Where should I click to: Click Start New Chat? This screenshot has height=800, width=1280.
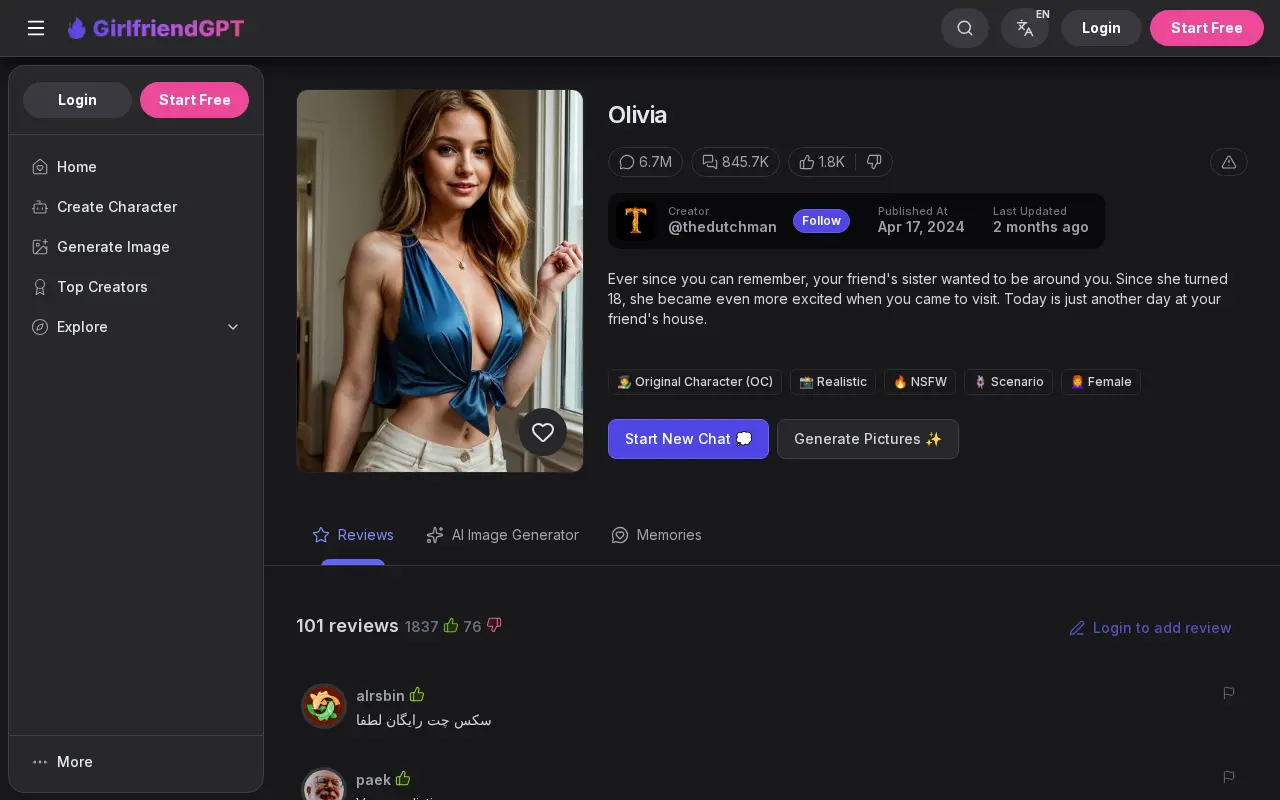[688, 439]
